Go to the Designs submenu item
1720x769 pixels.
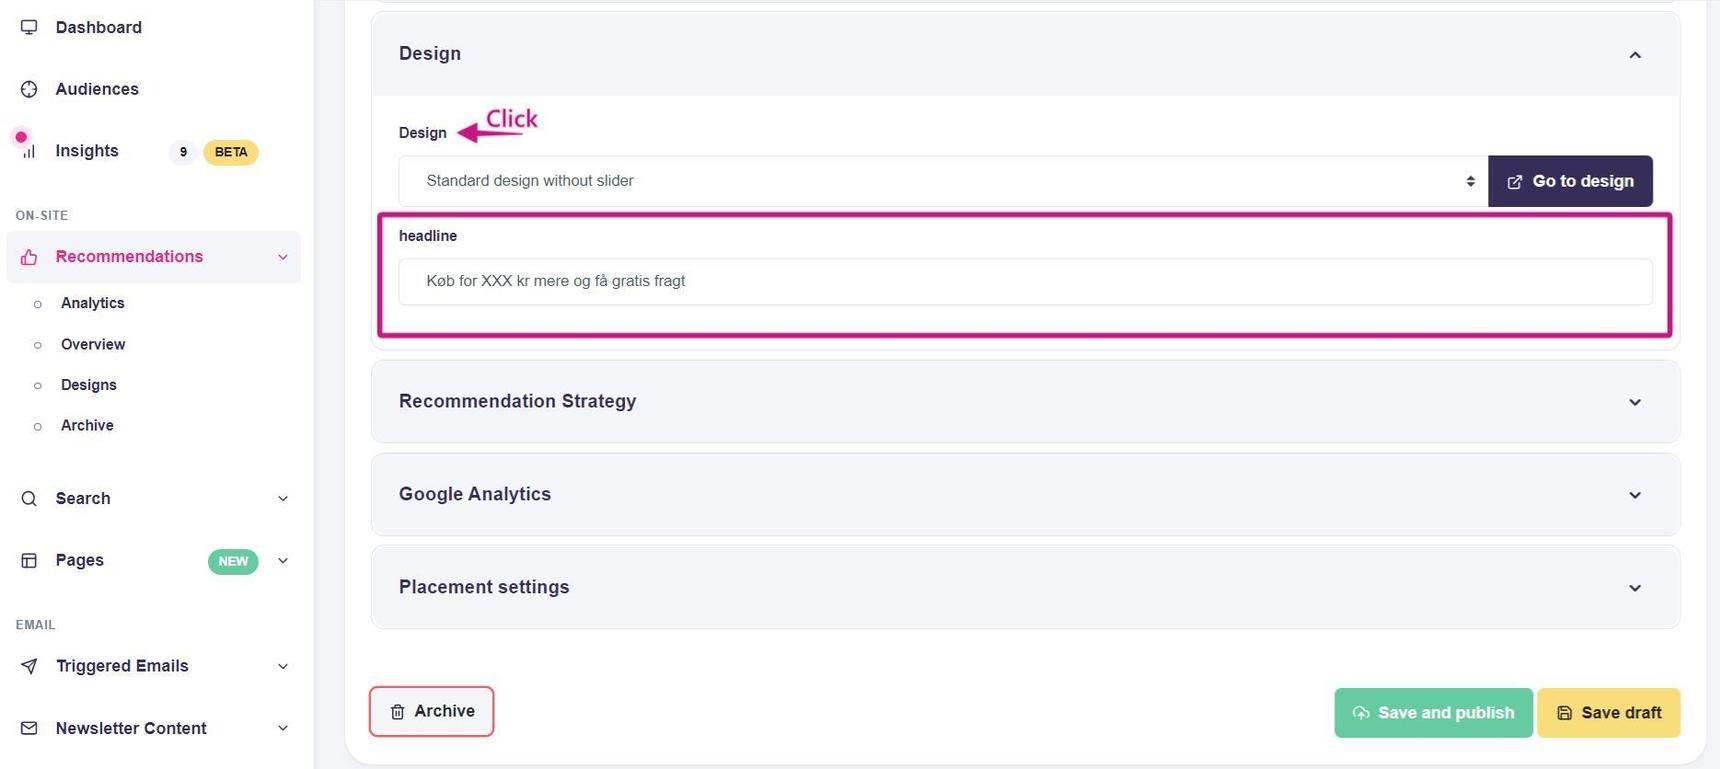(x=88, y=385)
